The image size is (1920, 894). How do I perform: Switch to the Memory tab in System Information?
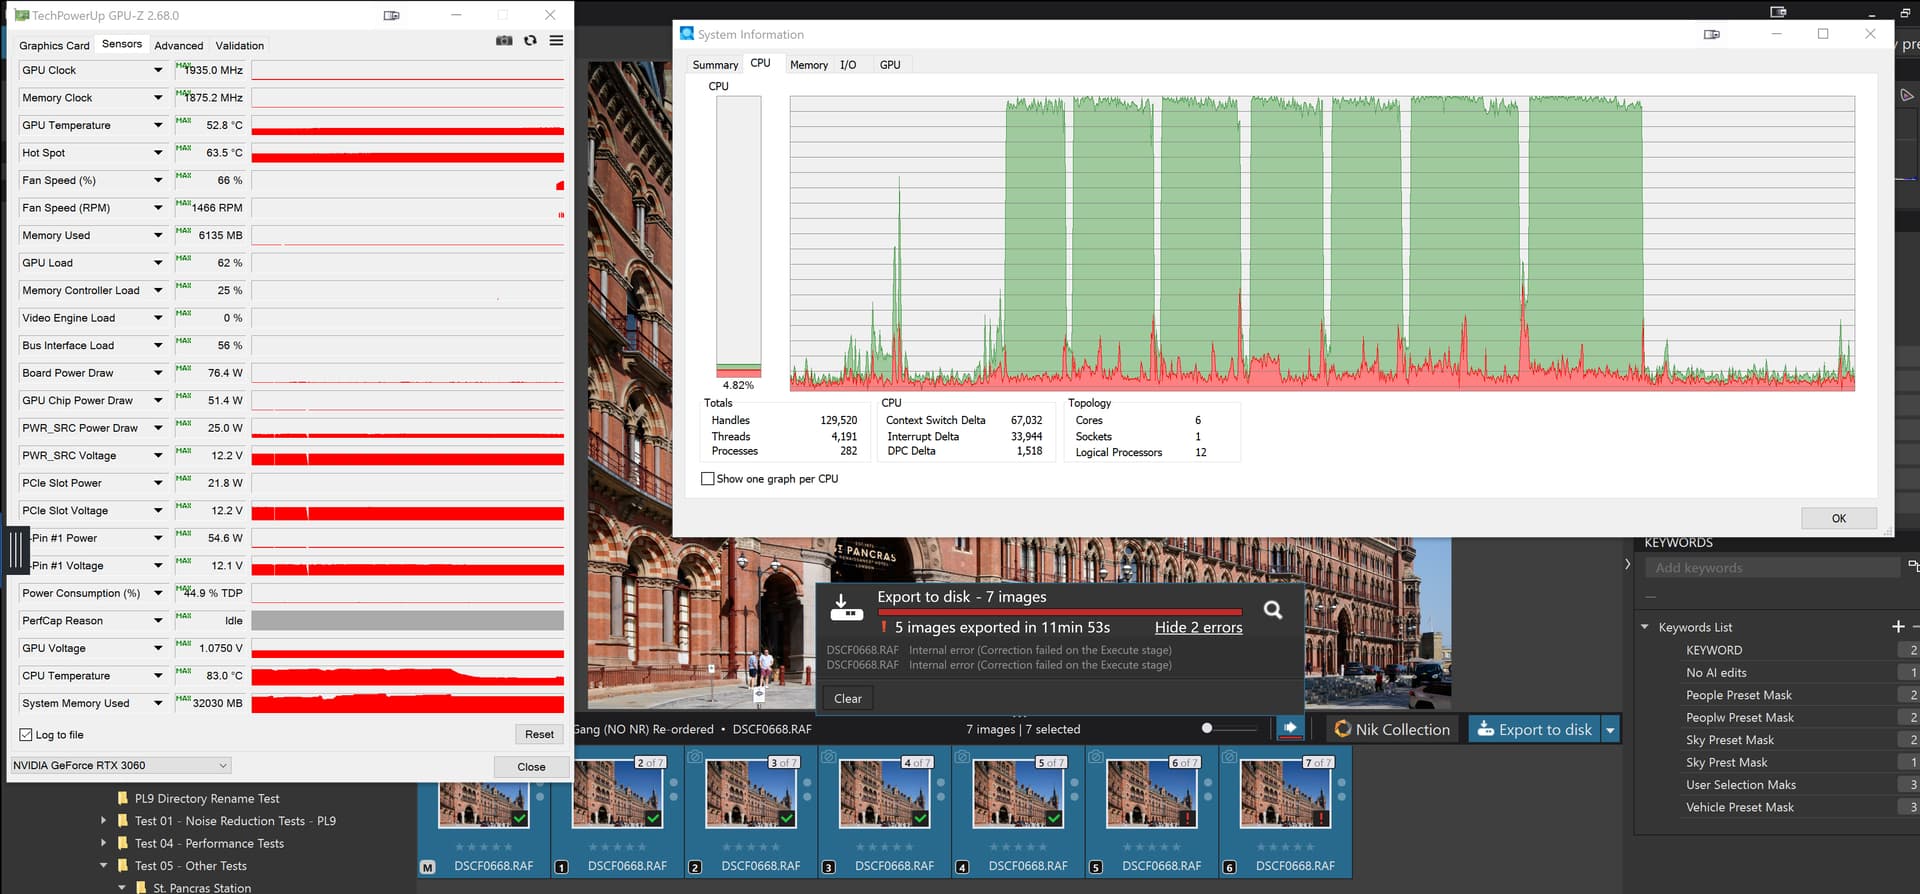tap(808, 65)
